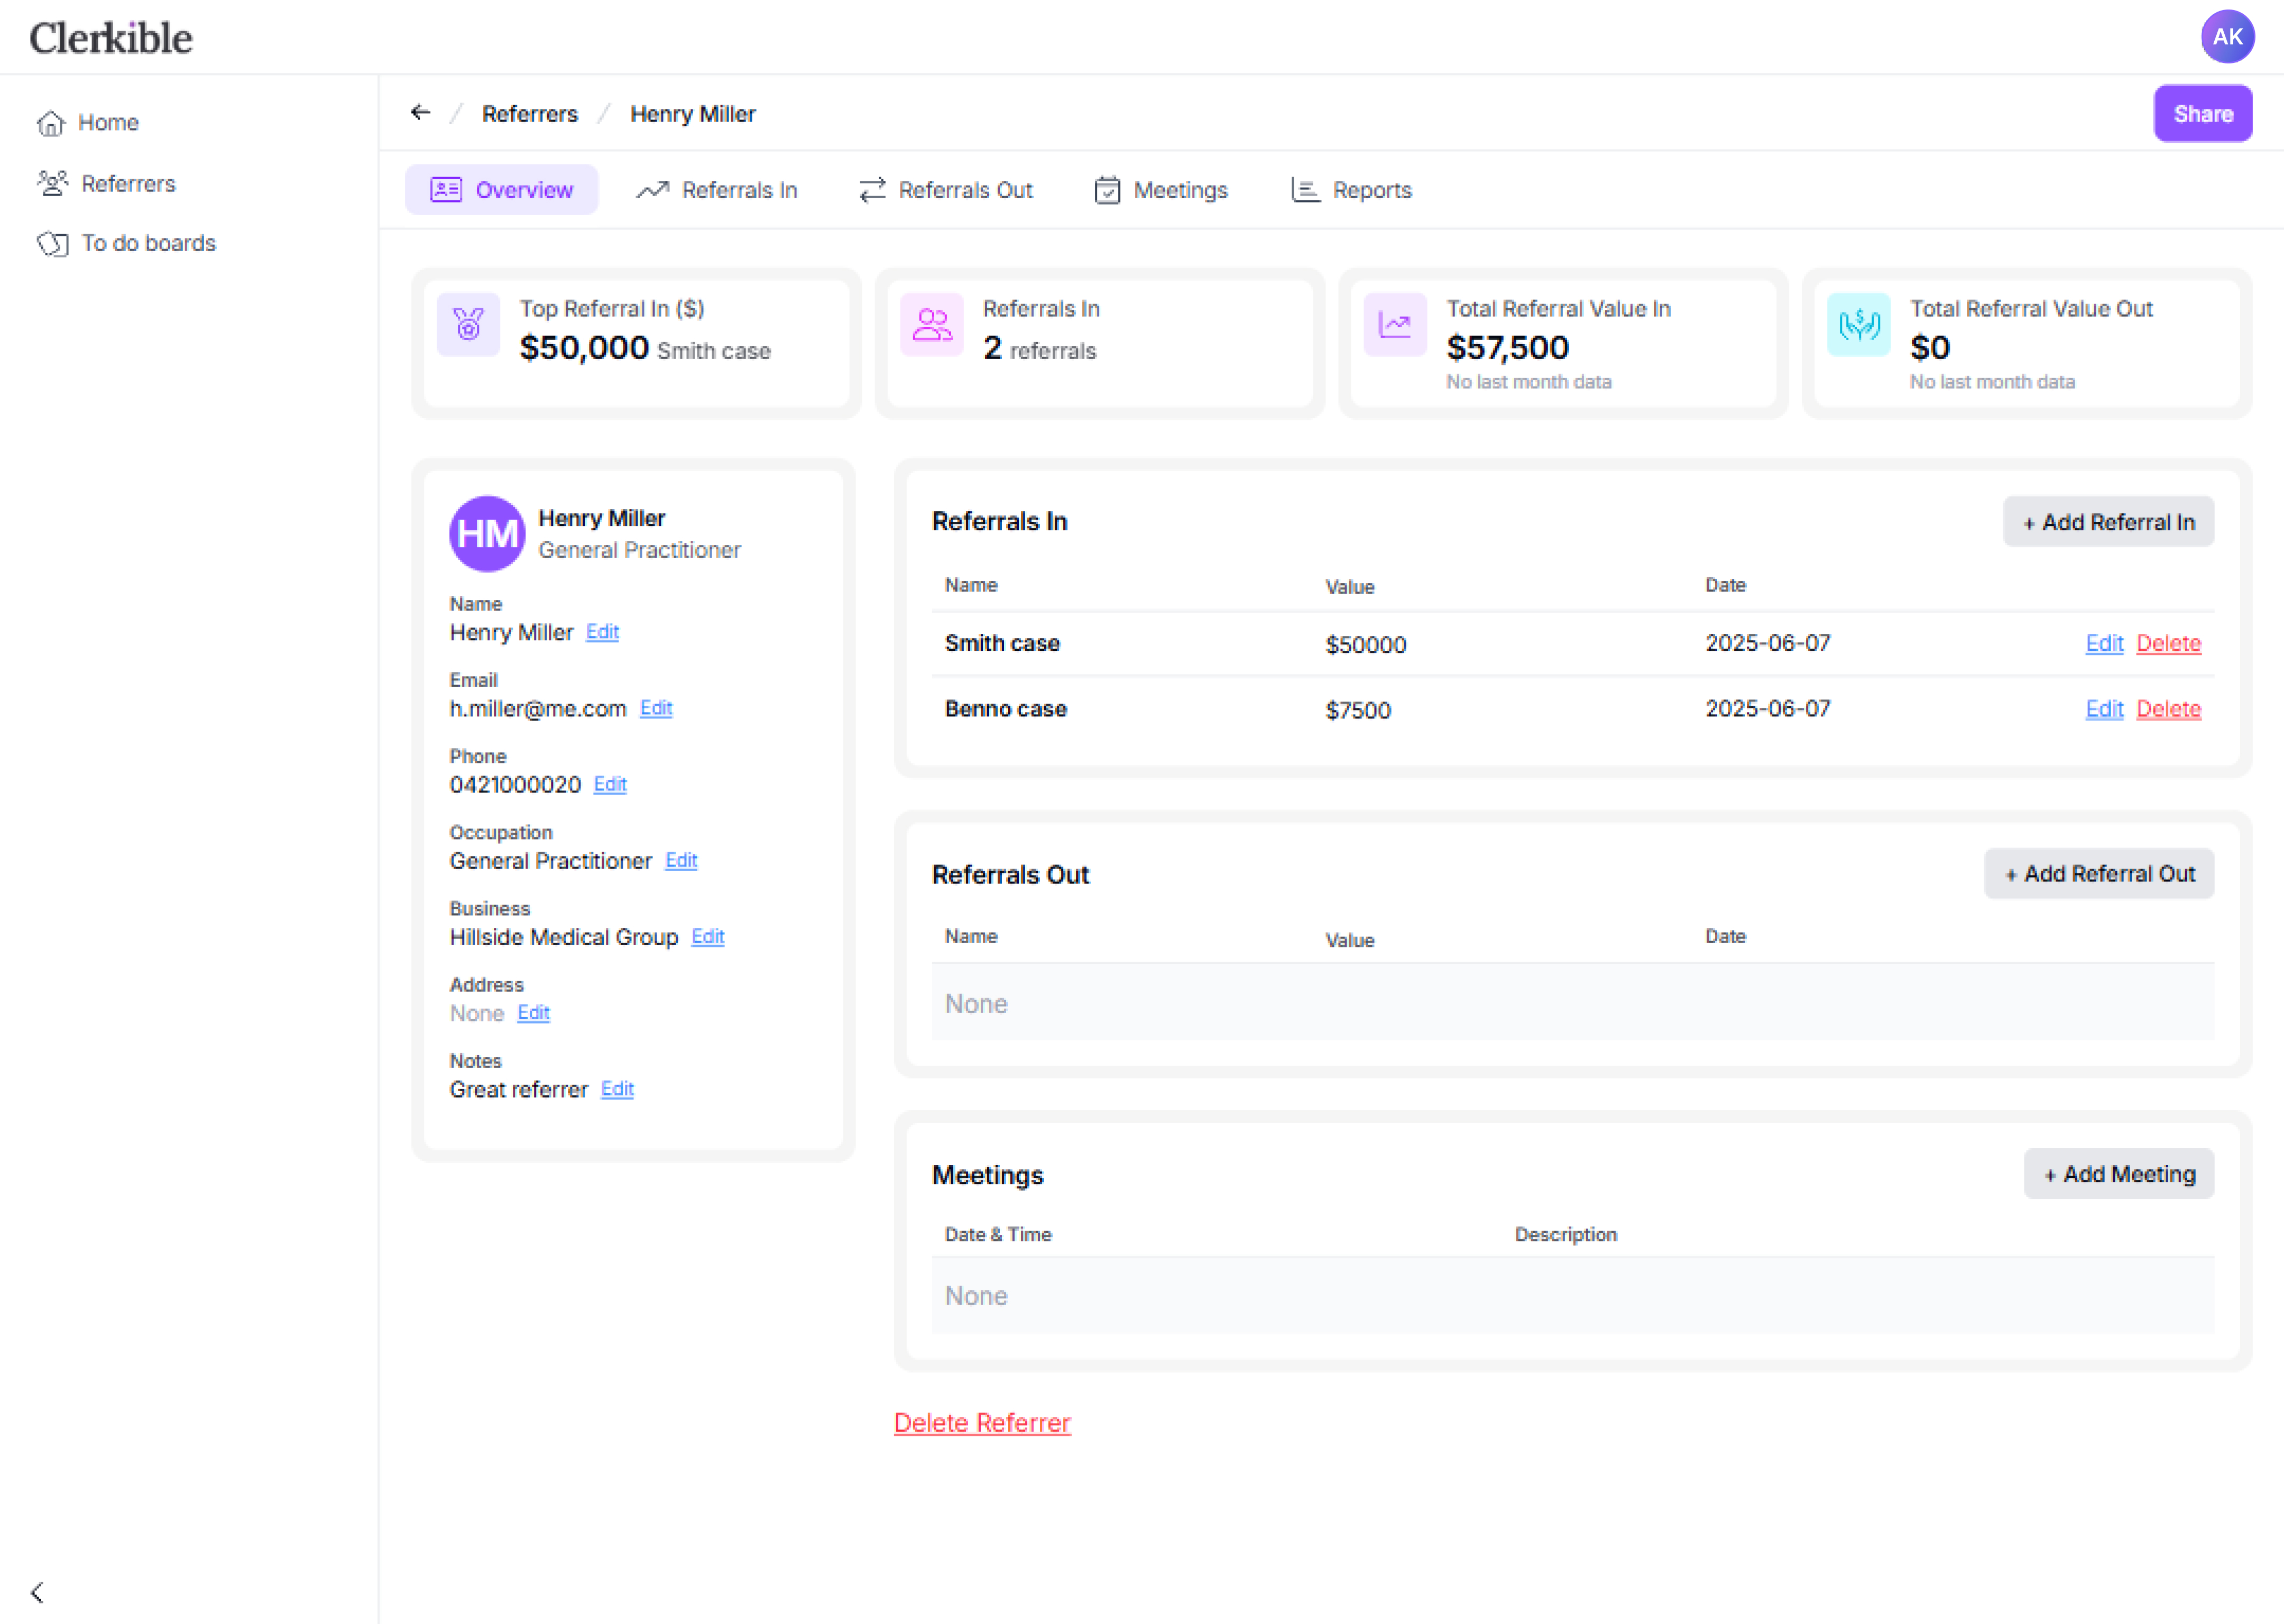Click the Home house icon

pyautogui.click(x=50, y=123)
